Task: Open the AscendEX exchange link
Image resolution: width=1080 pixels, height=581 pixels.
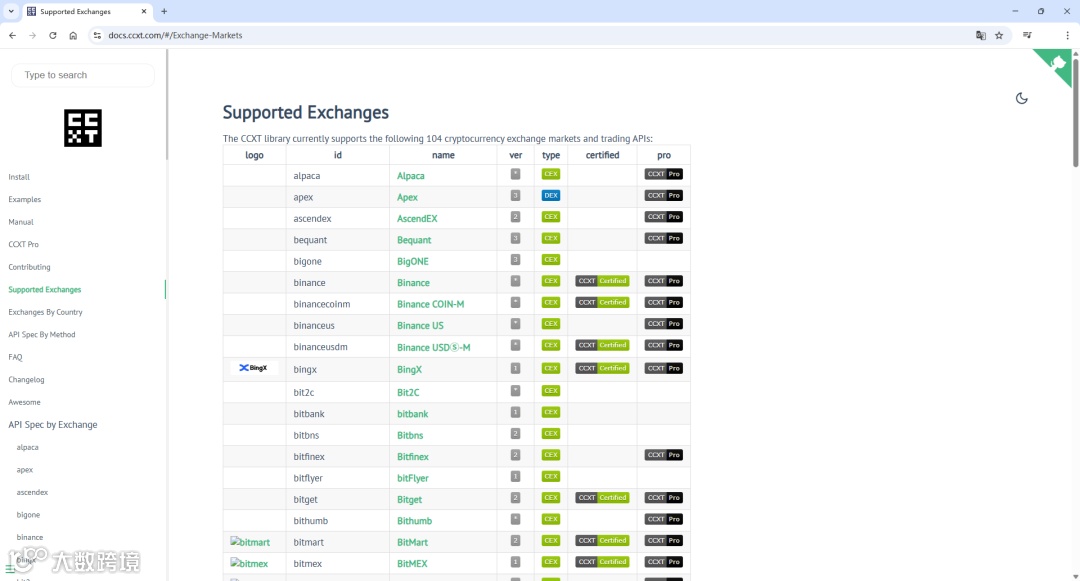Action: click(417, 218)
